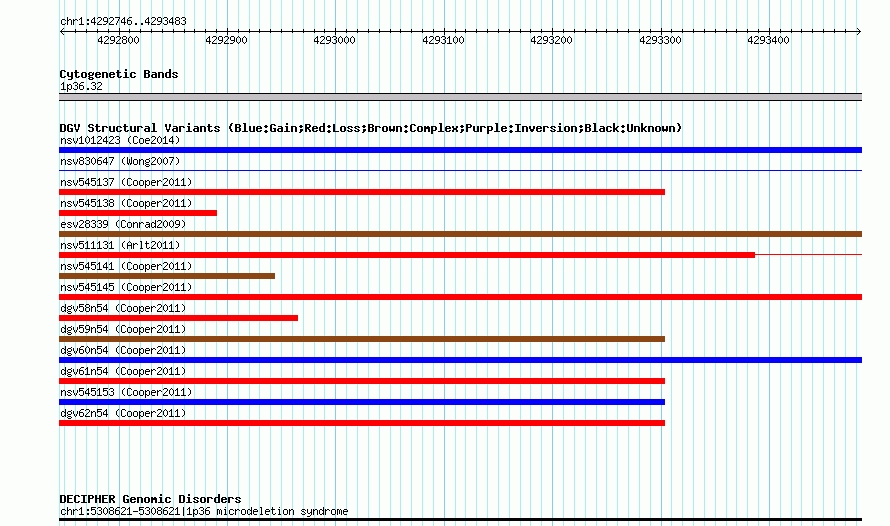The width and height of the screenshot is (890, 526).
Task: Click the 4292800 ruler position
Action: click(x=118, y=40)
